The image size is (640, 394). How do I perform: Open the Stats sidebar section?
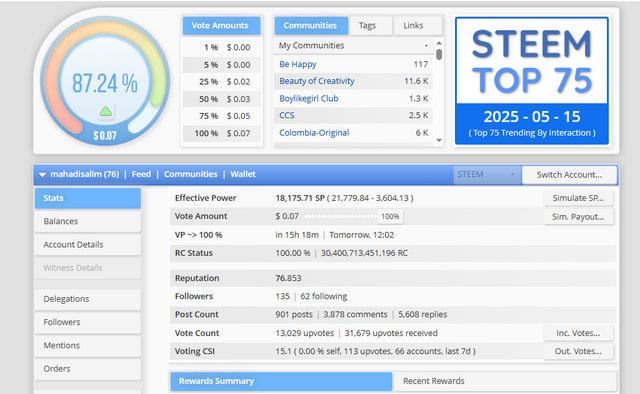point(88,198)
